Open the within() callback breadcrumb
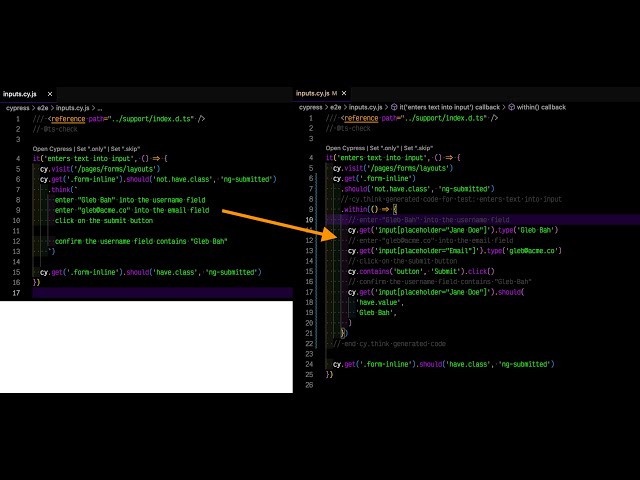The image size is (640, 480). point(541,107)
